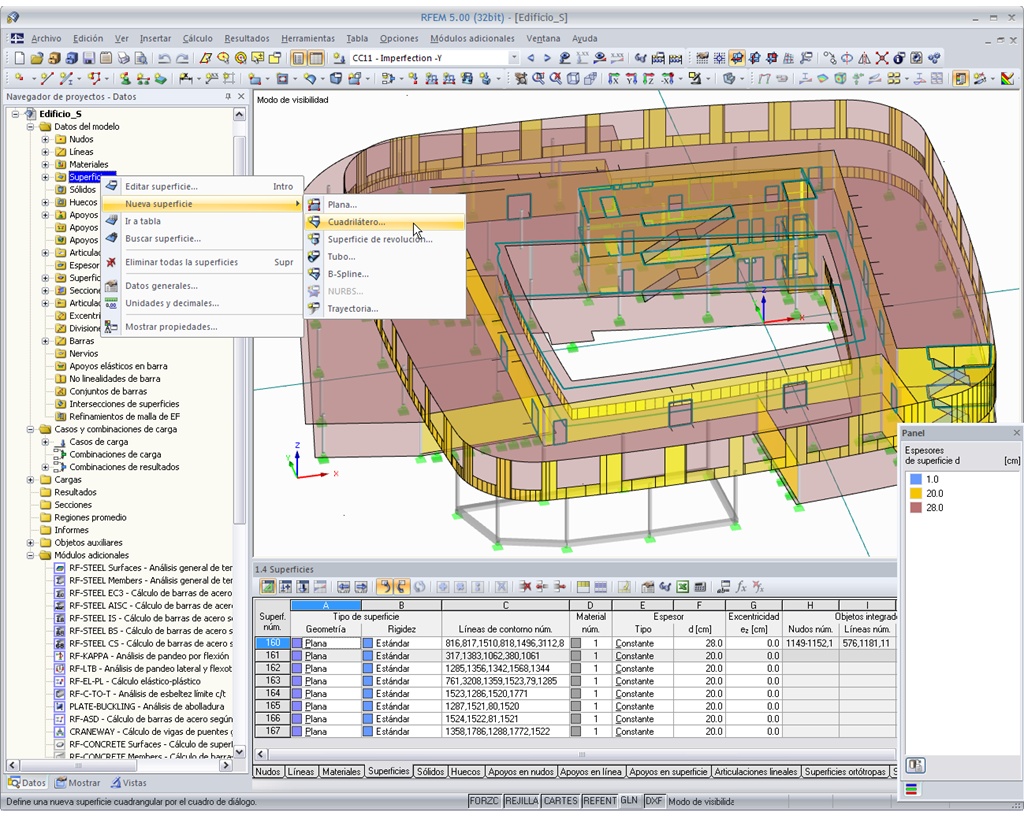The width and height of the screenshot is (1024, 819).
Task: Toggle the table display button in toolbar
Action: pos(316,58)
